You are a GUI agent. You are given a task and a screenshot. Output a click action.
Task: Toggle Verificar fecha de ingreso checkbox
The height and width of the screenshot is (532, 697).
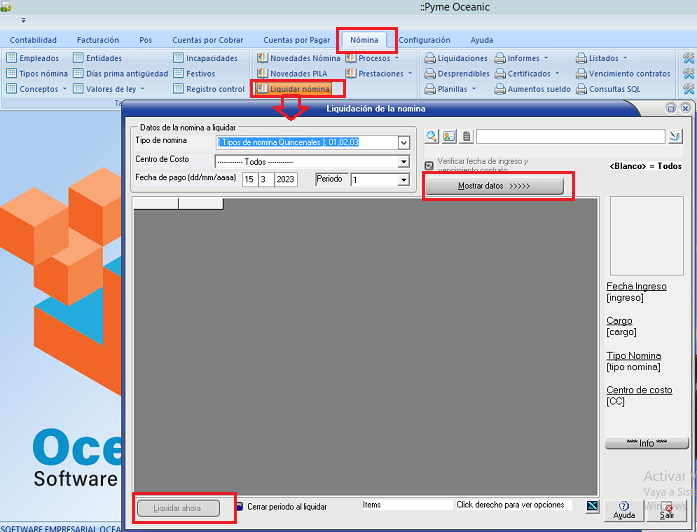[429, 165]
